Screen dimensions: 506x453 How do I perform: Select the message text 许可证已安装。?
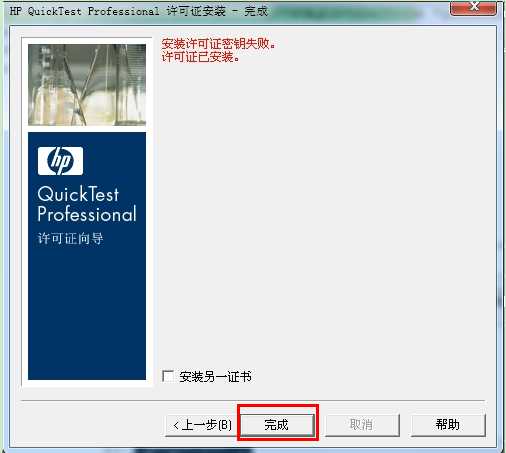[x=201, y=57]
